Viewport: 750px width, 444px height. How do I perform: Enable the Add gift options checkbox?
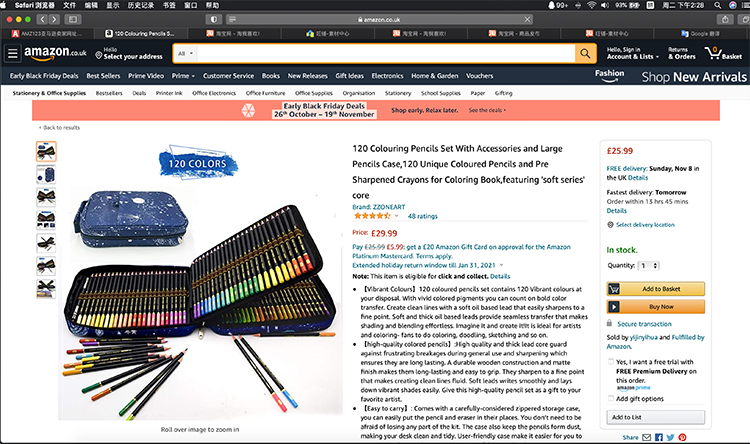611,399
